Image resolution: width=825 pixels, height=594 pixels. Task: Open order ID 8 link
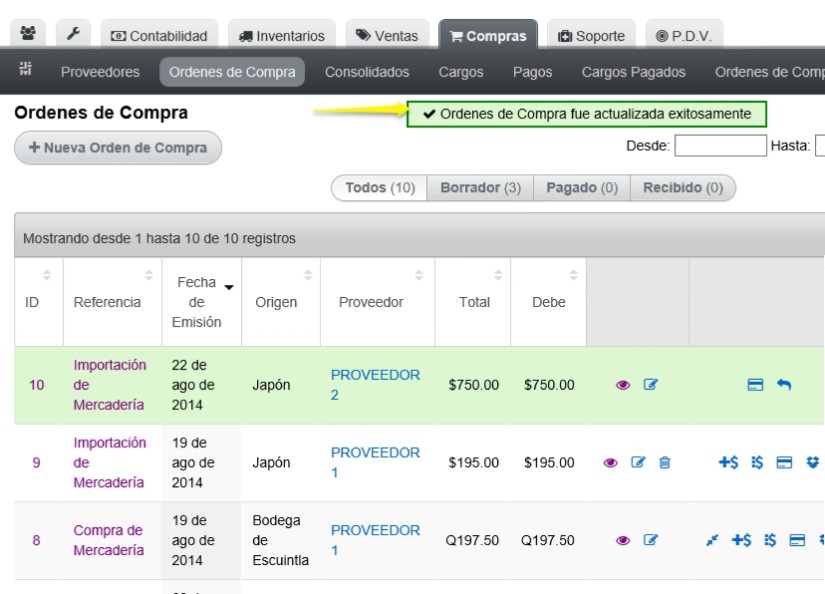pyautogui.click(x=36, y=540)
